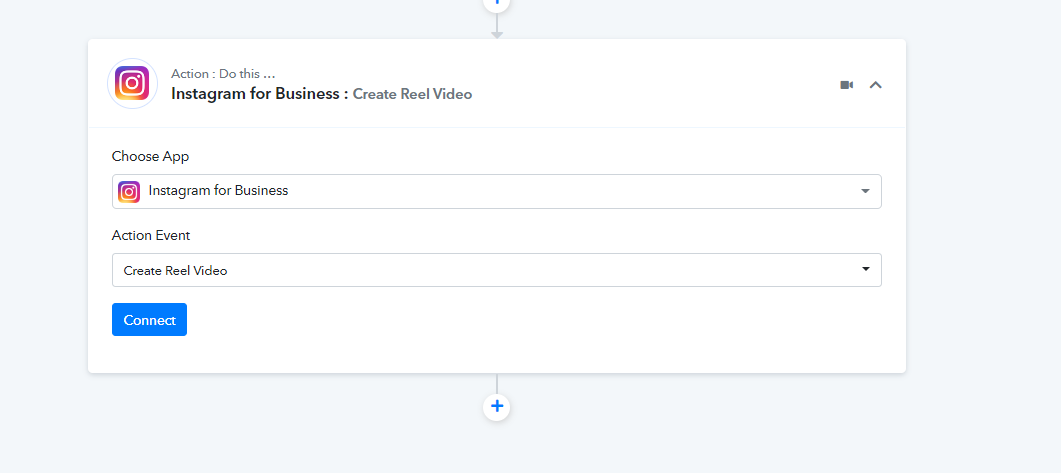Viewport: 1061px width, 473px height.
Task: Click the 'Instagram for Business' text in Choose App field
Action: pyautogui.click(x=218, y=191)
